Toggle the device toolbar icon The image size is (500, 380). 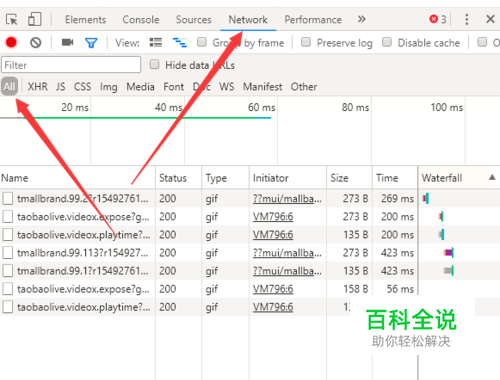tap(34, 19)
